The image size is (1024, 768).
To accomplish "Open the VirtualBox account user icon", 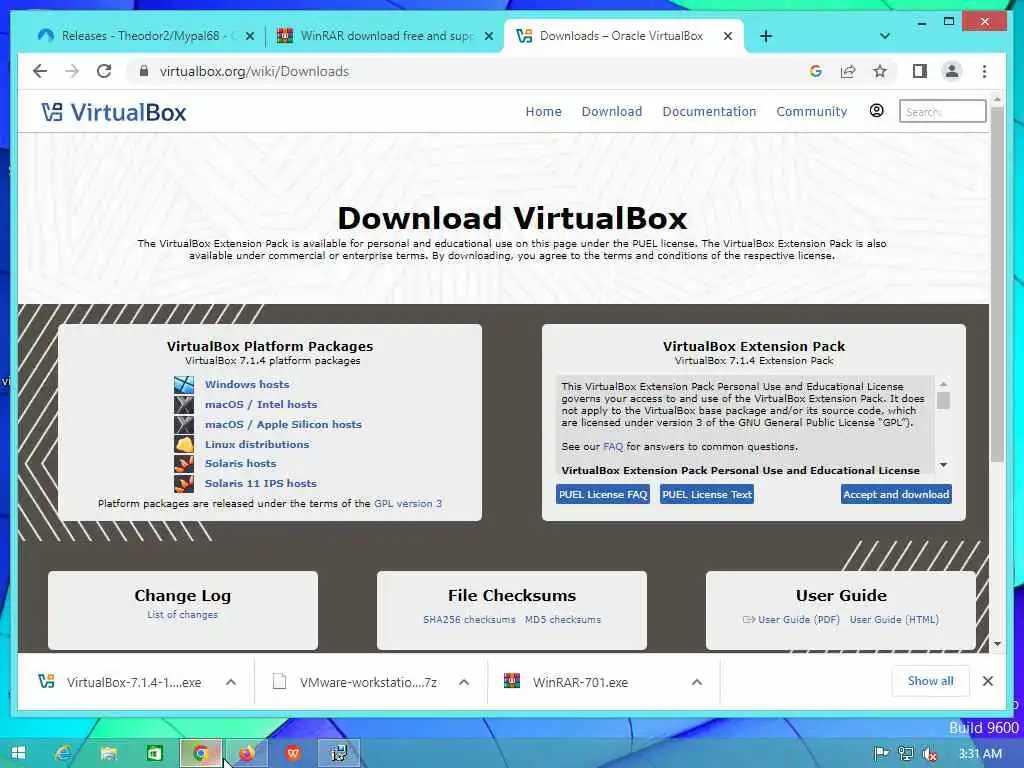I will click(x=876, y=111).
